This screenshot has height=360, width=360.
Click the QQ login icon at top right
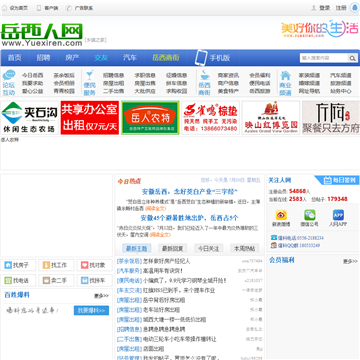click(354, 8)
